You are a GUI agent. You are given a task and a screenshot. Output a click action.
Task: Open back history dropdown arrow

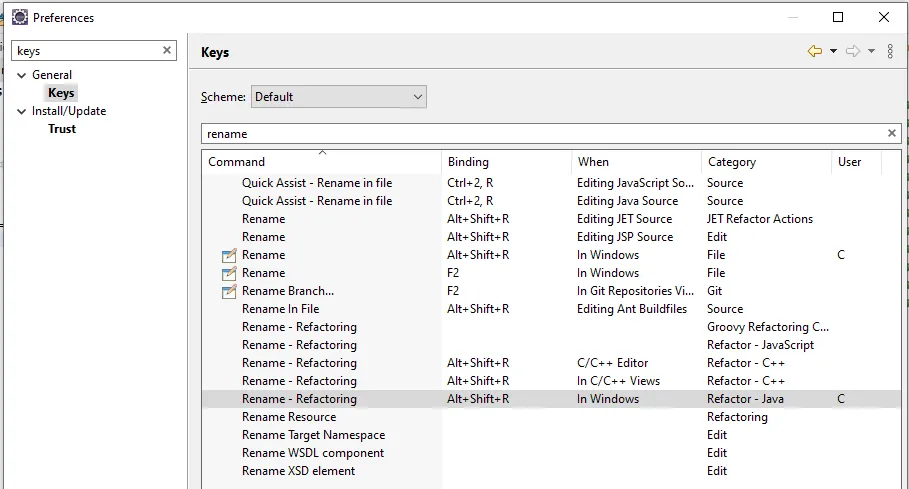tap(833, 51)
